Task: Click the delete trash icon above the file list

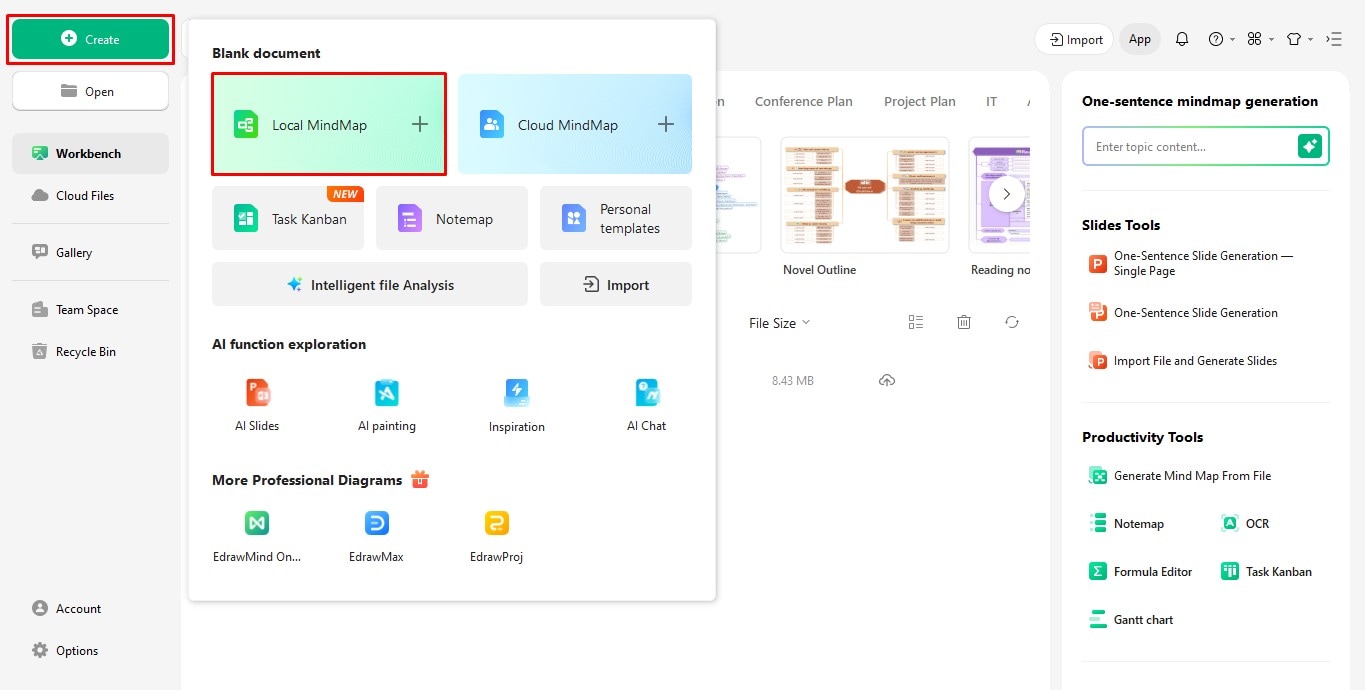Action: (964, 322)
